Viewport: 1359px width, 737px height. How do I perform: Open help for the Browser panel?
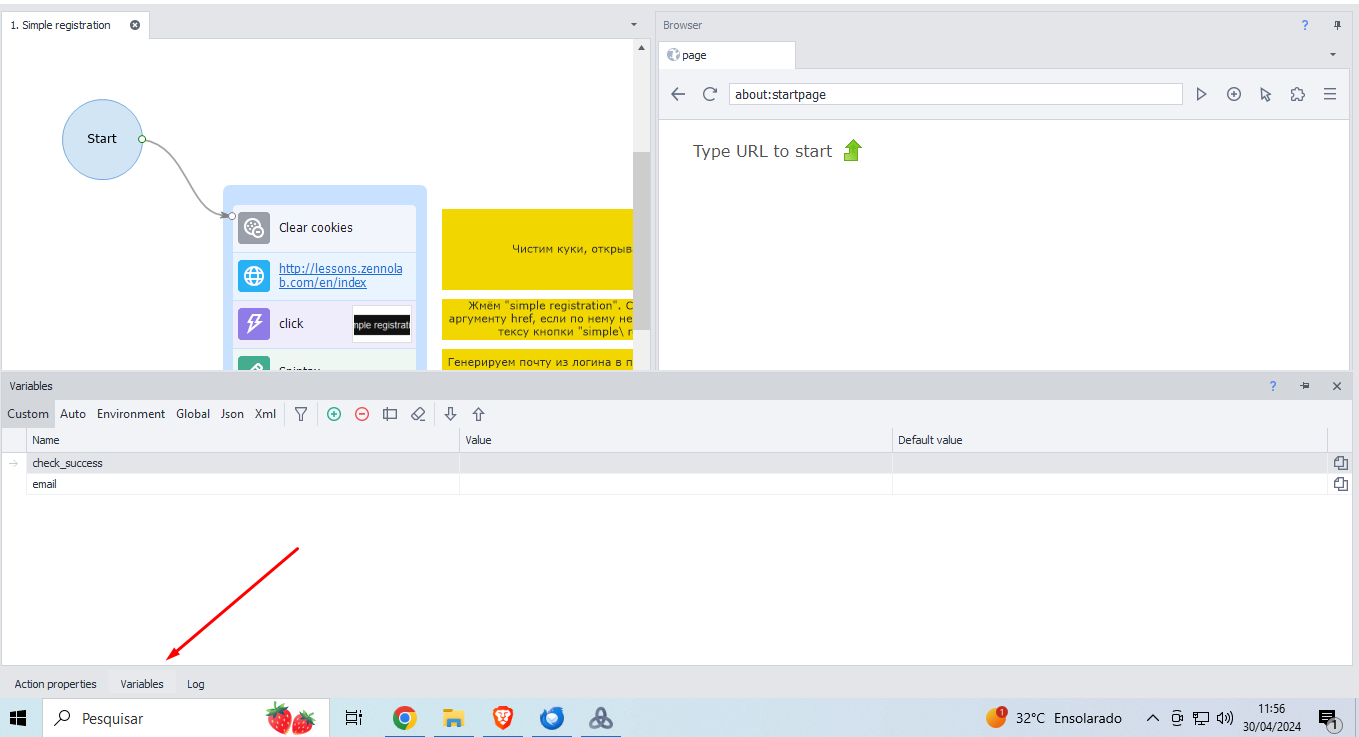click(x=1305, y=25)
